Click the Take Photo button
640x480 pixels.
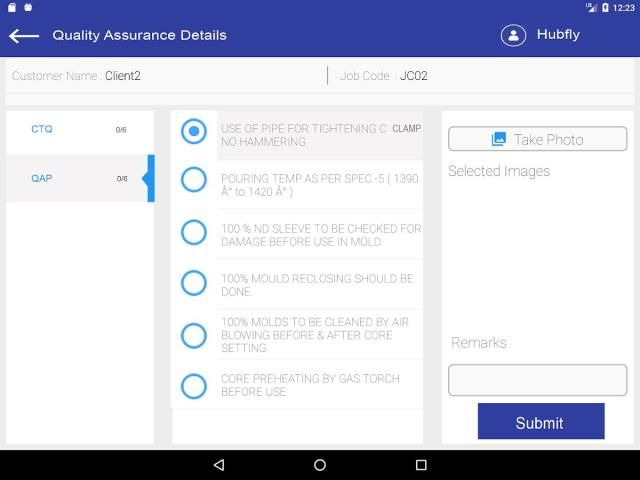537,140
